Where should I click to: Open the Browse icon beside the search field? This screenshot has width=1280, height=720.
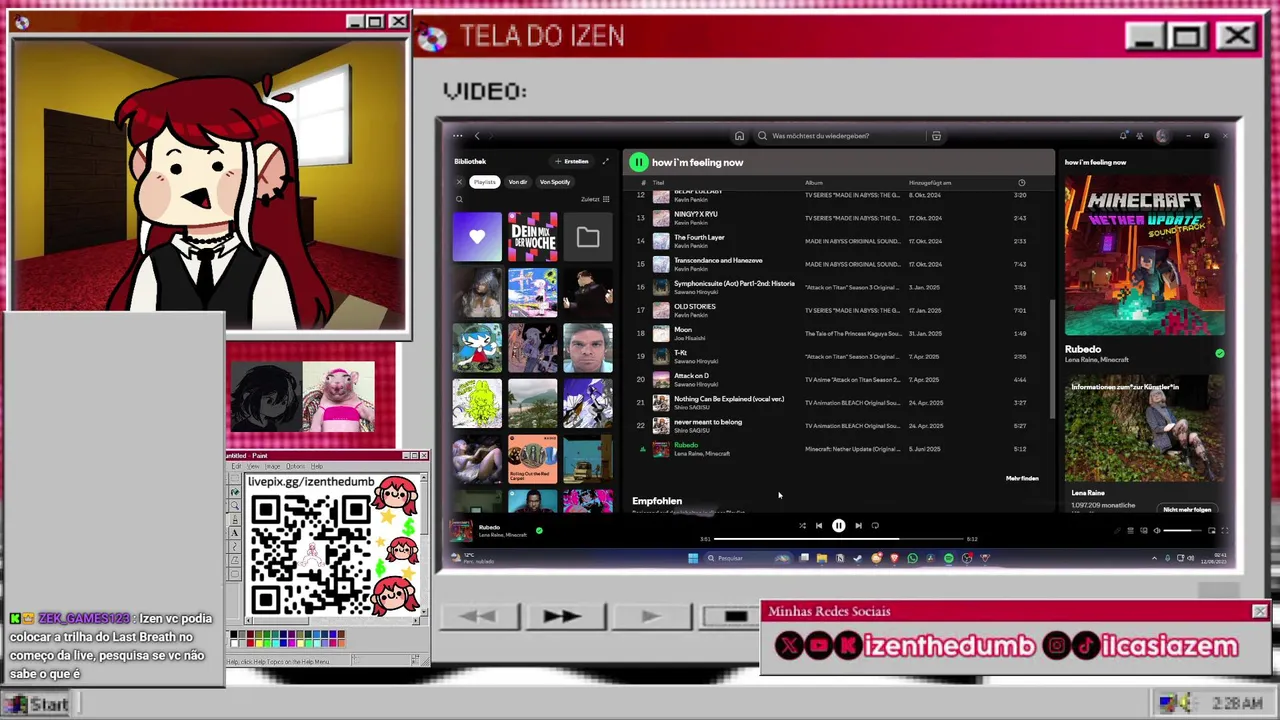click(x=936, y=136)
